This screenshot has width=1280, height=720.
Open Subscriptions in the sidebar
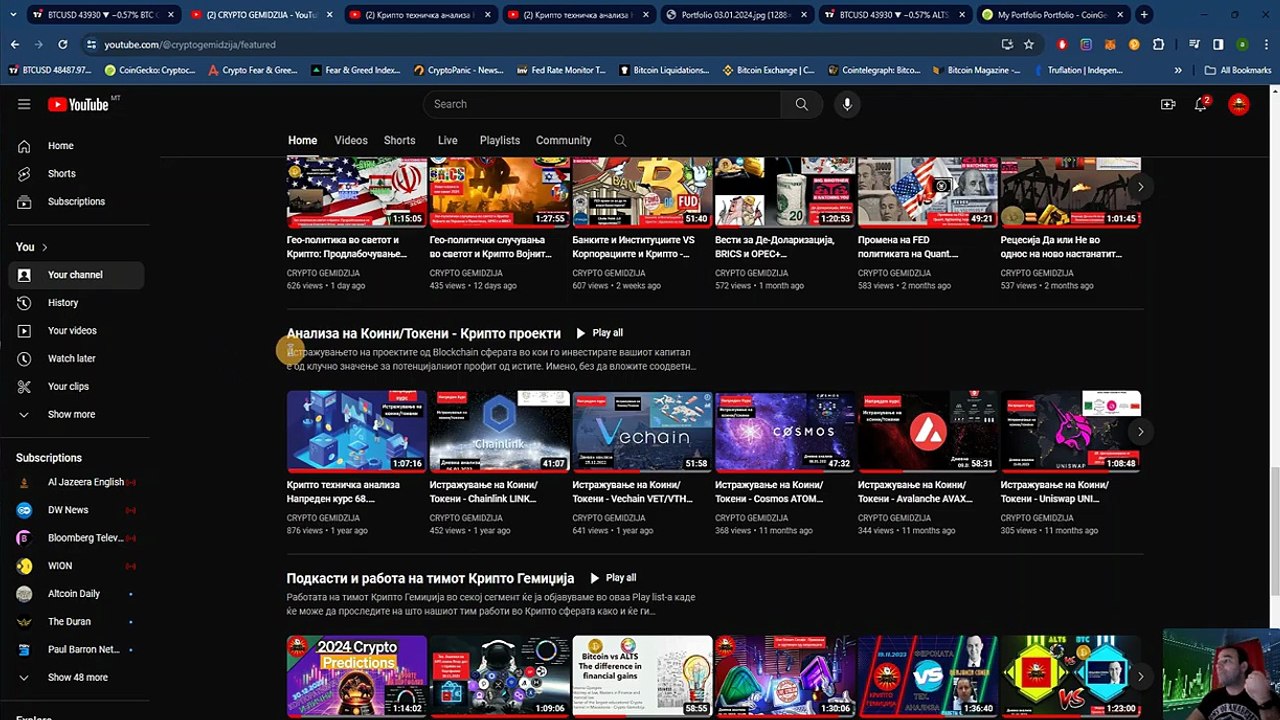click(76, 202)
